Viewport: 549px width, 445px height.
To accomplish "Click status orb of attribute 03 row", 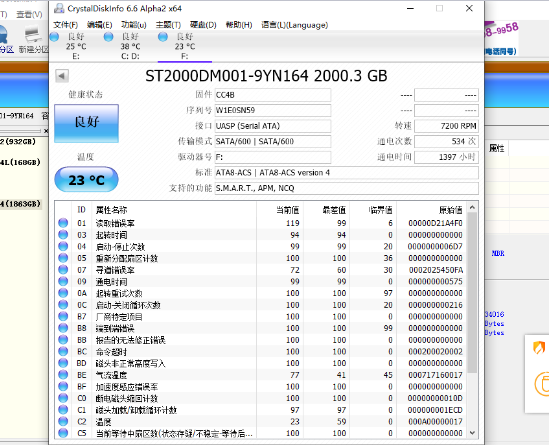I will [63, 235].
